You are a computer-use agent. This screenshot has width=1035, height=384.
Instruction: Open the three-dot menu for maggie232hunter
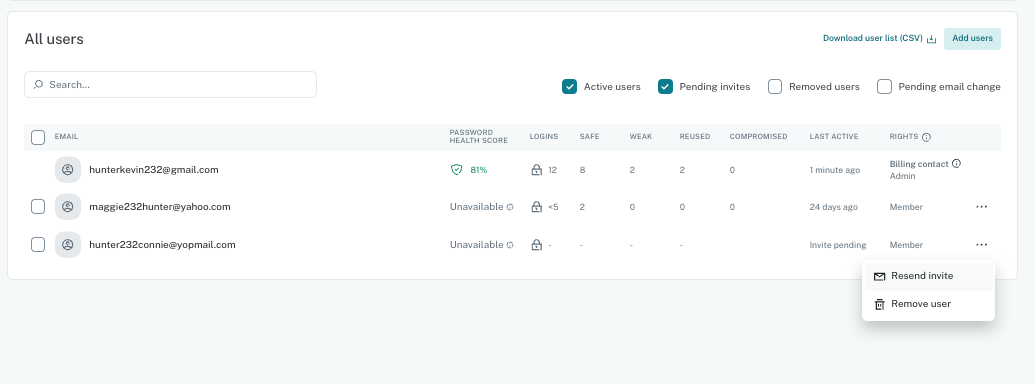tap(982, 207)
